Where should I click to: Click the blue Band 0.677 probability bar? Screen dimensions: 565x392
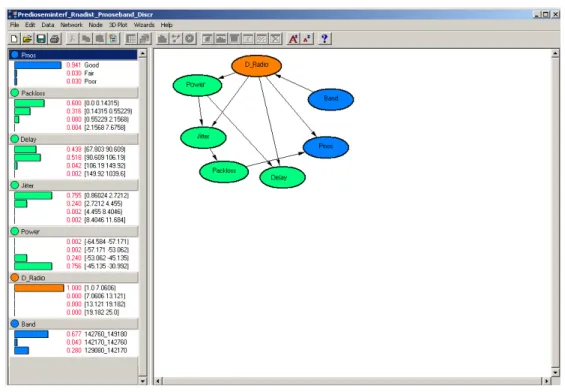click(31, 334)
